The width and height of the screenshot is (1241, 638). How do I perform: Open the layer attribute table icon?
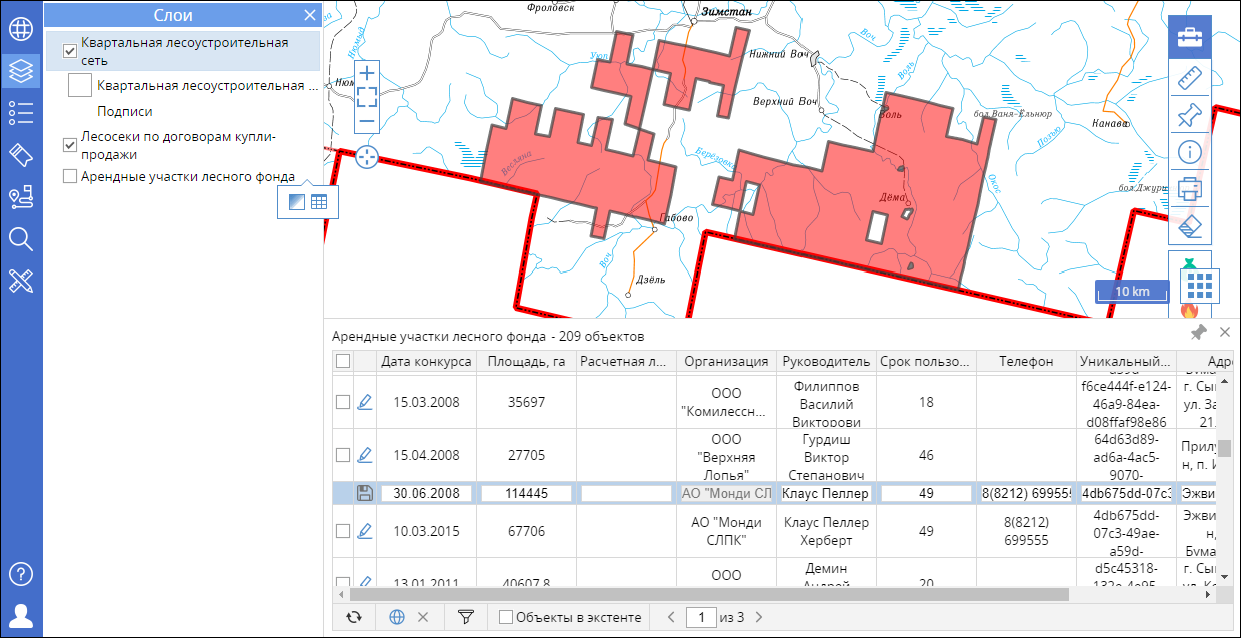pyautogui.click(x=320, y=202)
